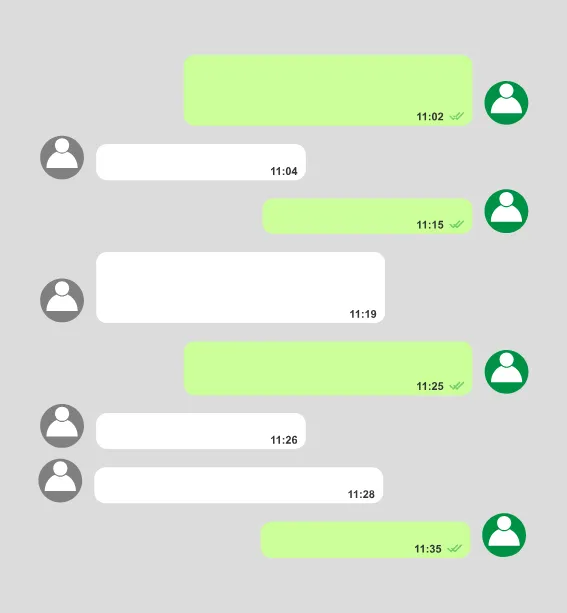Click the double-check read receipt at 11:35
The image size is (567, 613).
coord(454,549)
